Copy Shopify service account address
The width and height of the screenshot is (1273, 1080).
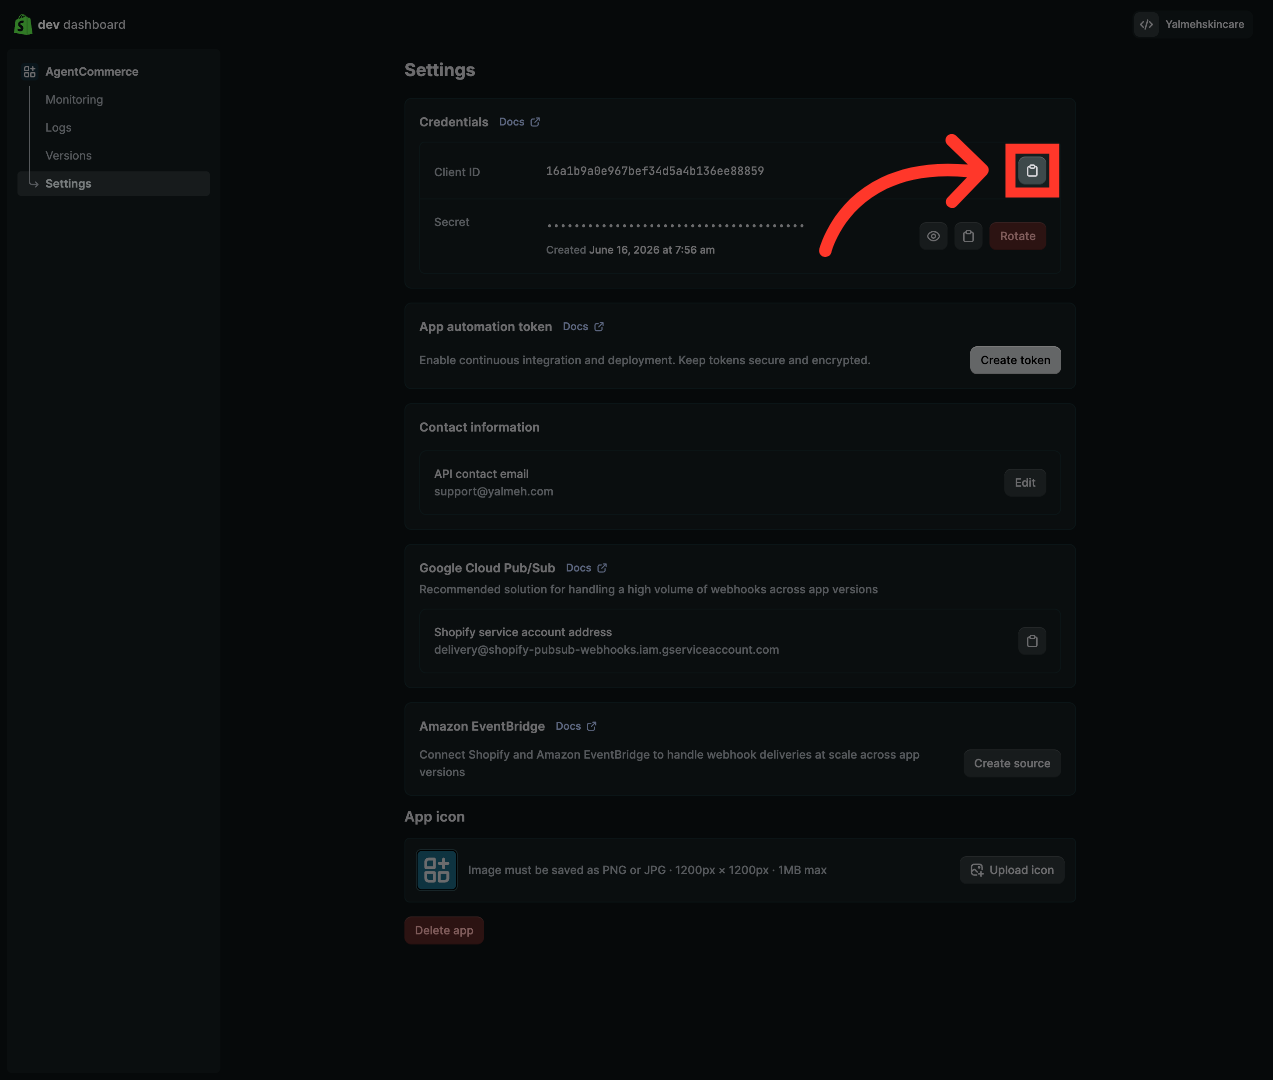(x=1032, y=641)
